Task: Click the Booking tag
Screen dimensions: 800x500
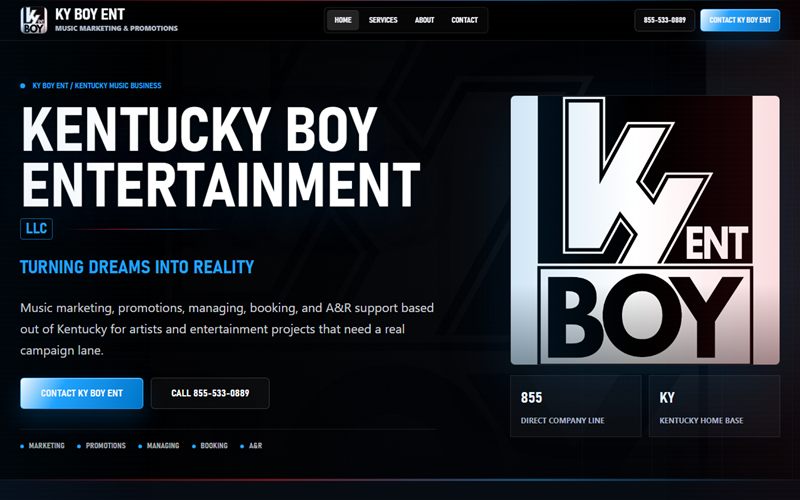Action: pyautogui.click(x=214, y=446)
